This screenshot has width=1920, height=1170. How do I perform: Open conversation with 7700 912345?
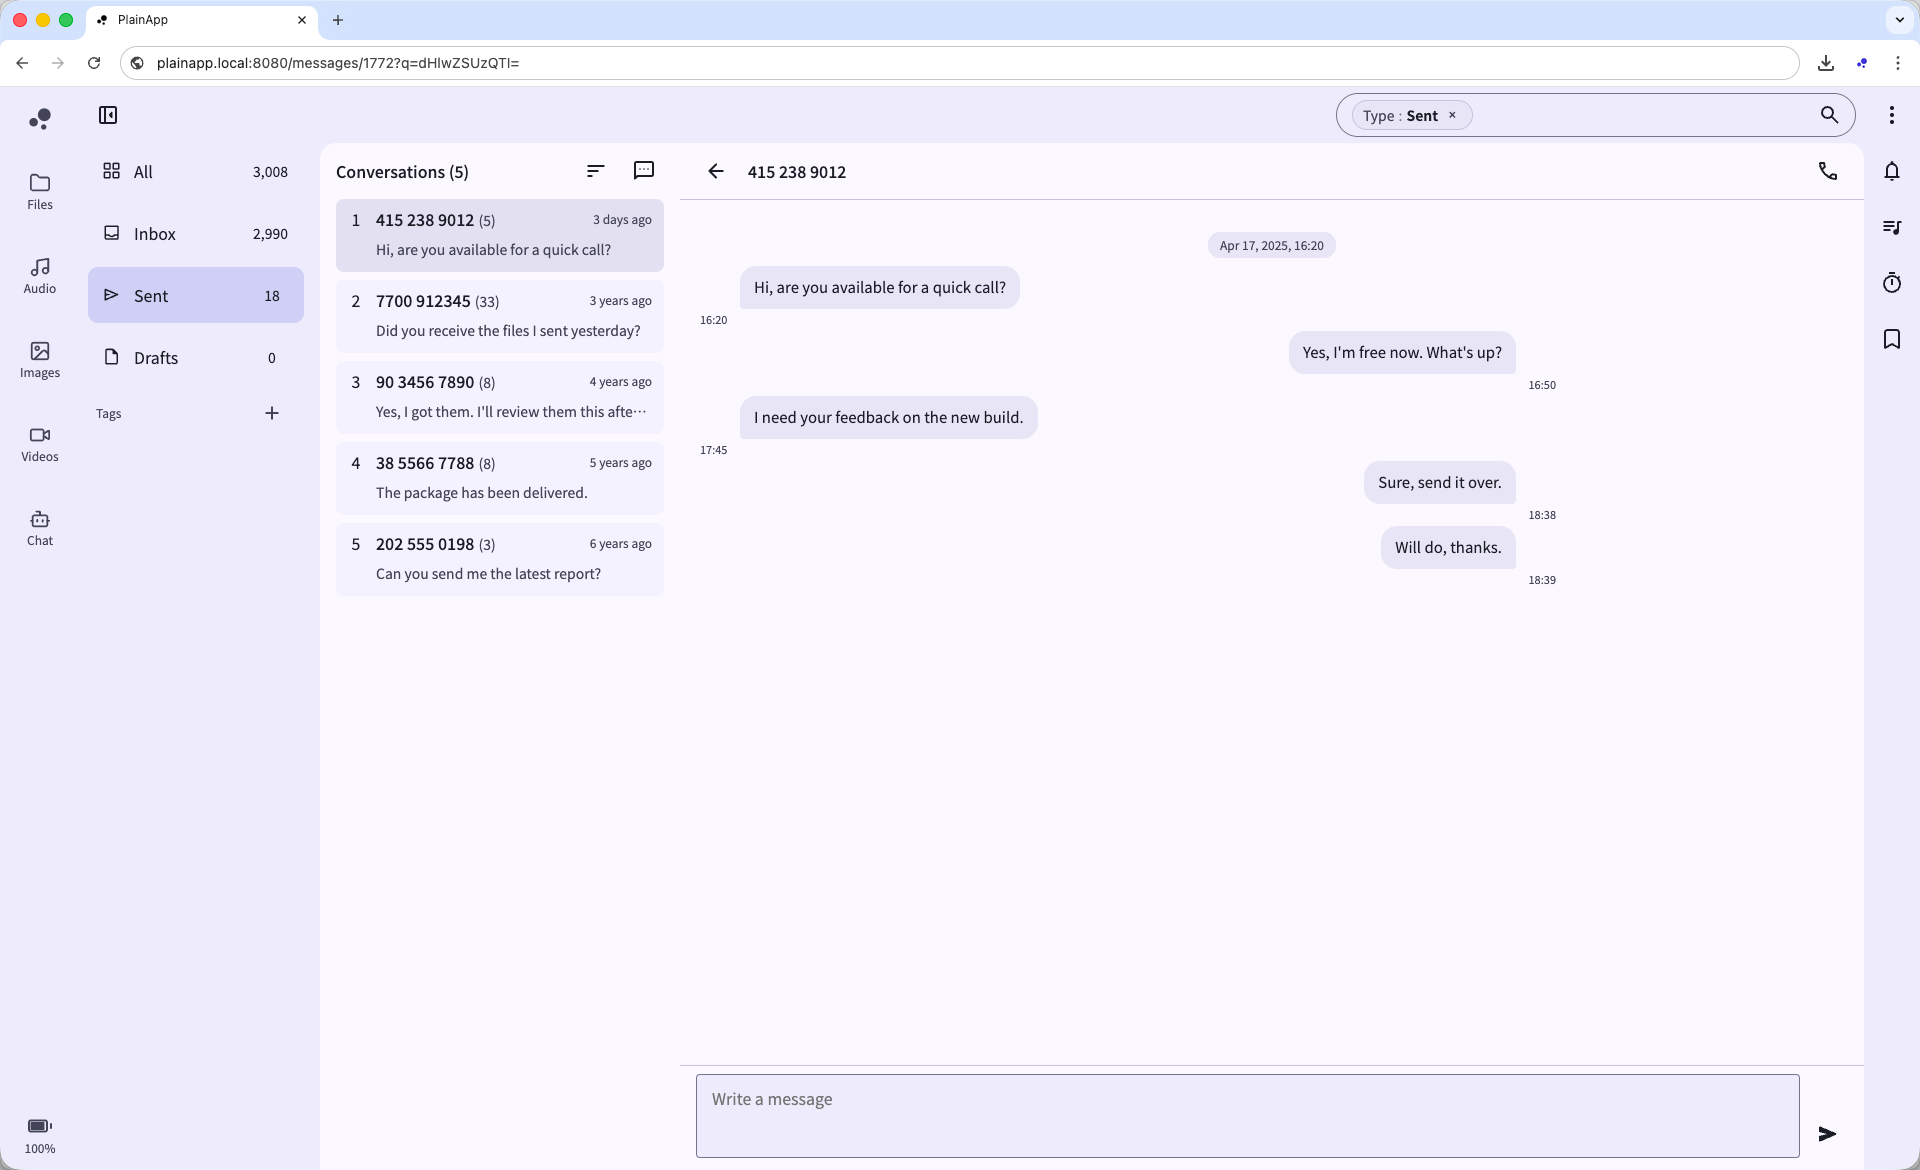point(500,316)
